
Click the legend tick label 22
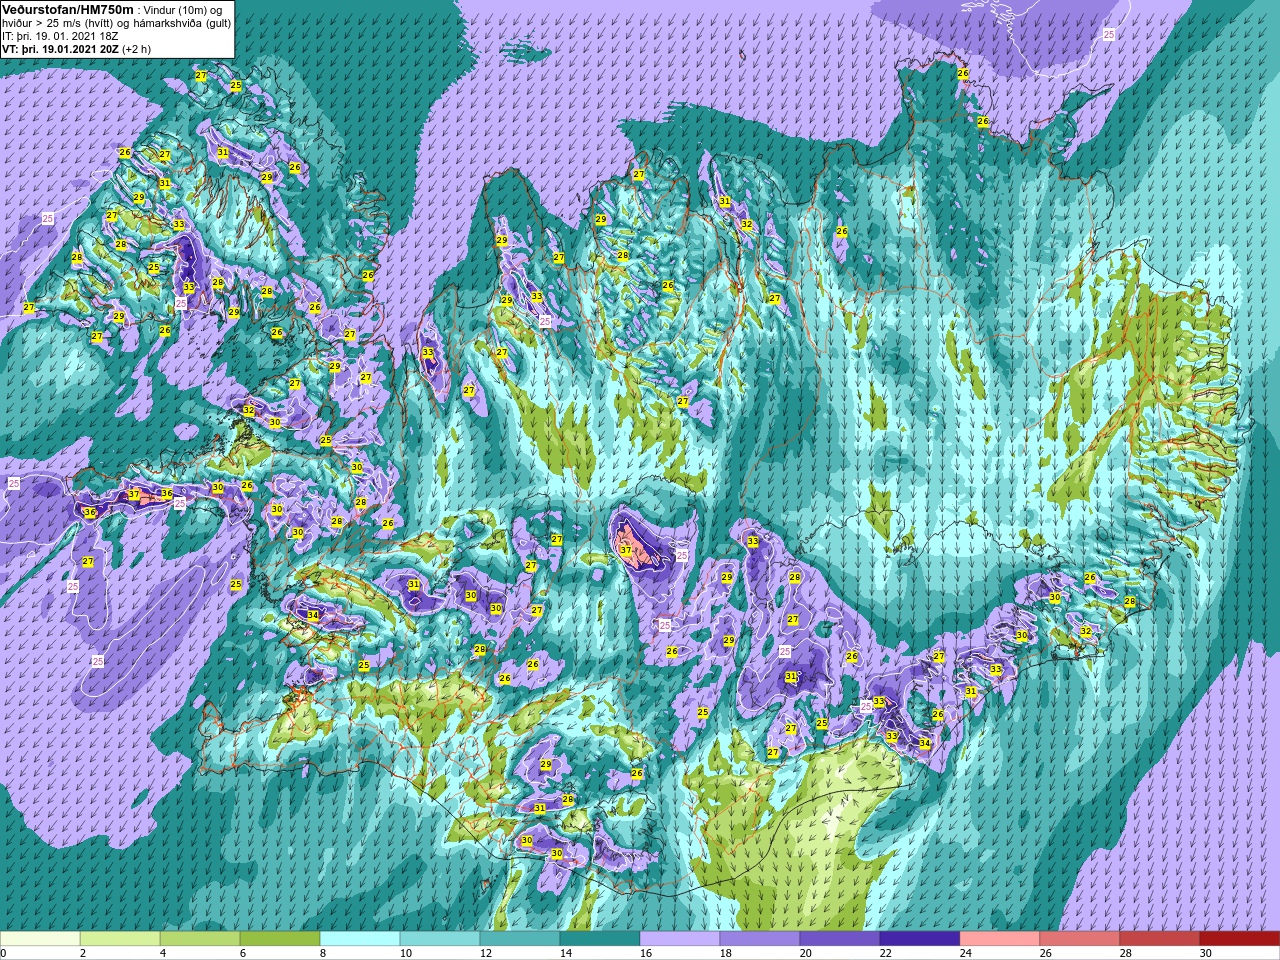click(x=885, y=953)
